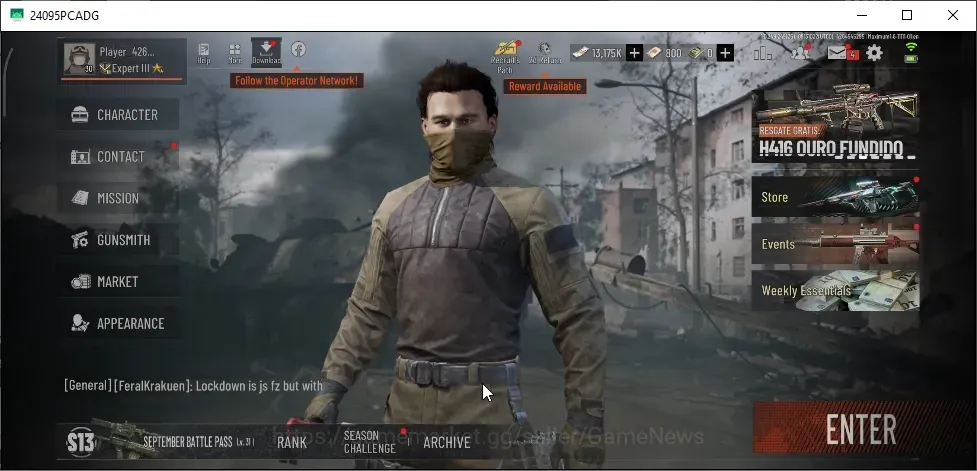Open the Facebook operator network icon
The width and height of the screenshot is (977, 471).
[x=298, y=49]
